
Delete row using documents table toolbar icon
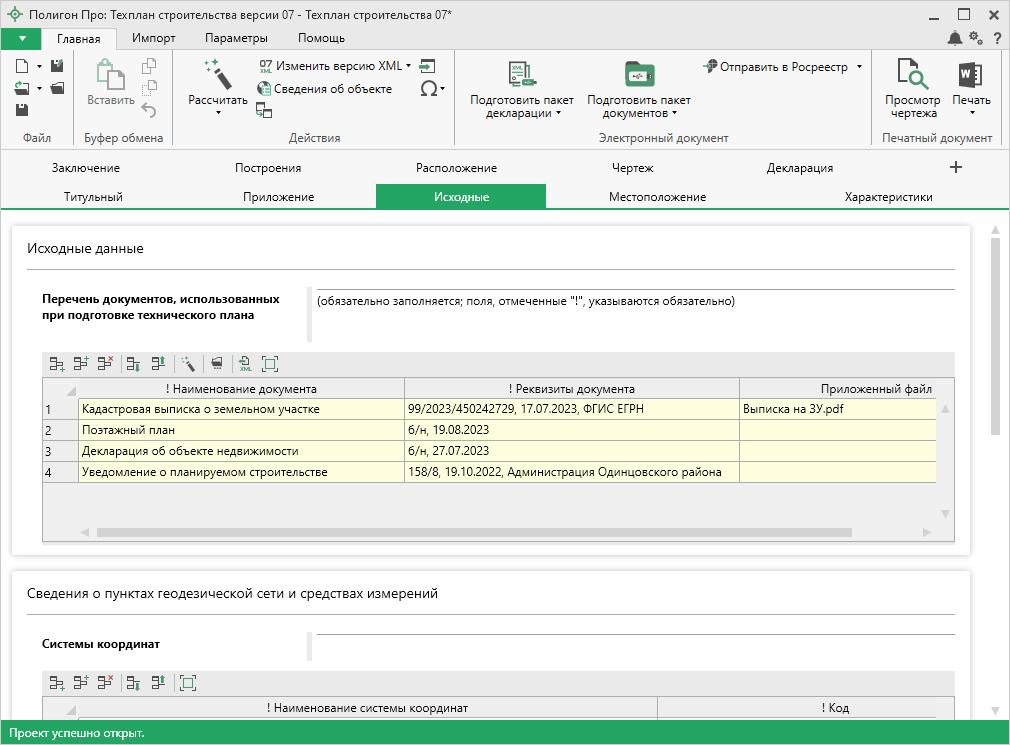pos(105,364)
